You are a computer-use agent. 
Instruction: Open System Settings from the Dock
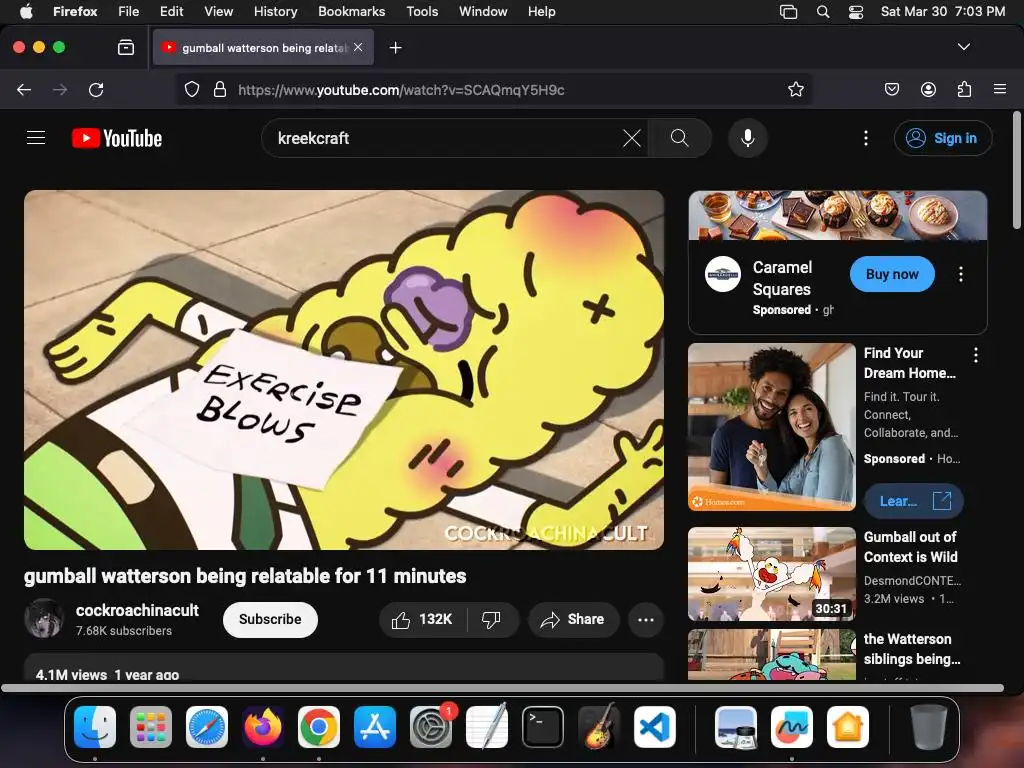click(431, 727)
